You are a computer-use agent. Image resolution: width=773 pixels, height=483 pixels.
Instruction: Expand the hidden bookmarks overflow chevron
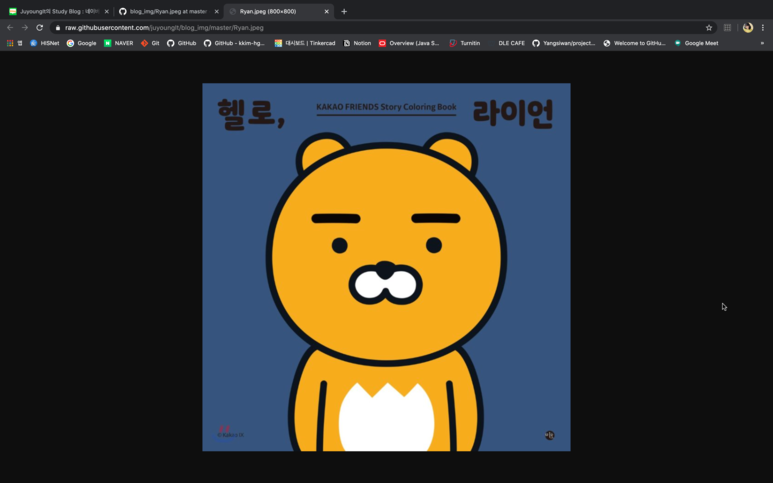coord(762,43)
